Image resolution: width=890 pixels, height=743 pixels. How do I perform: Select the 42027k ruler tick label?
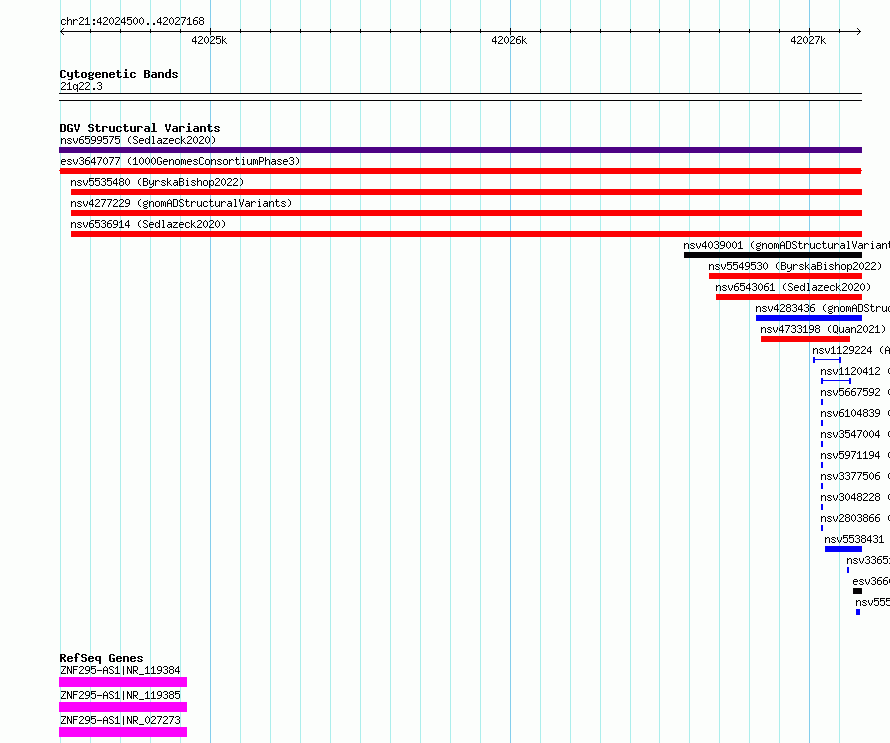click(808, 40)
